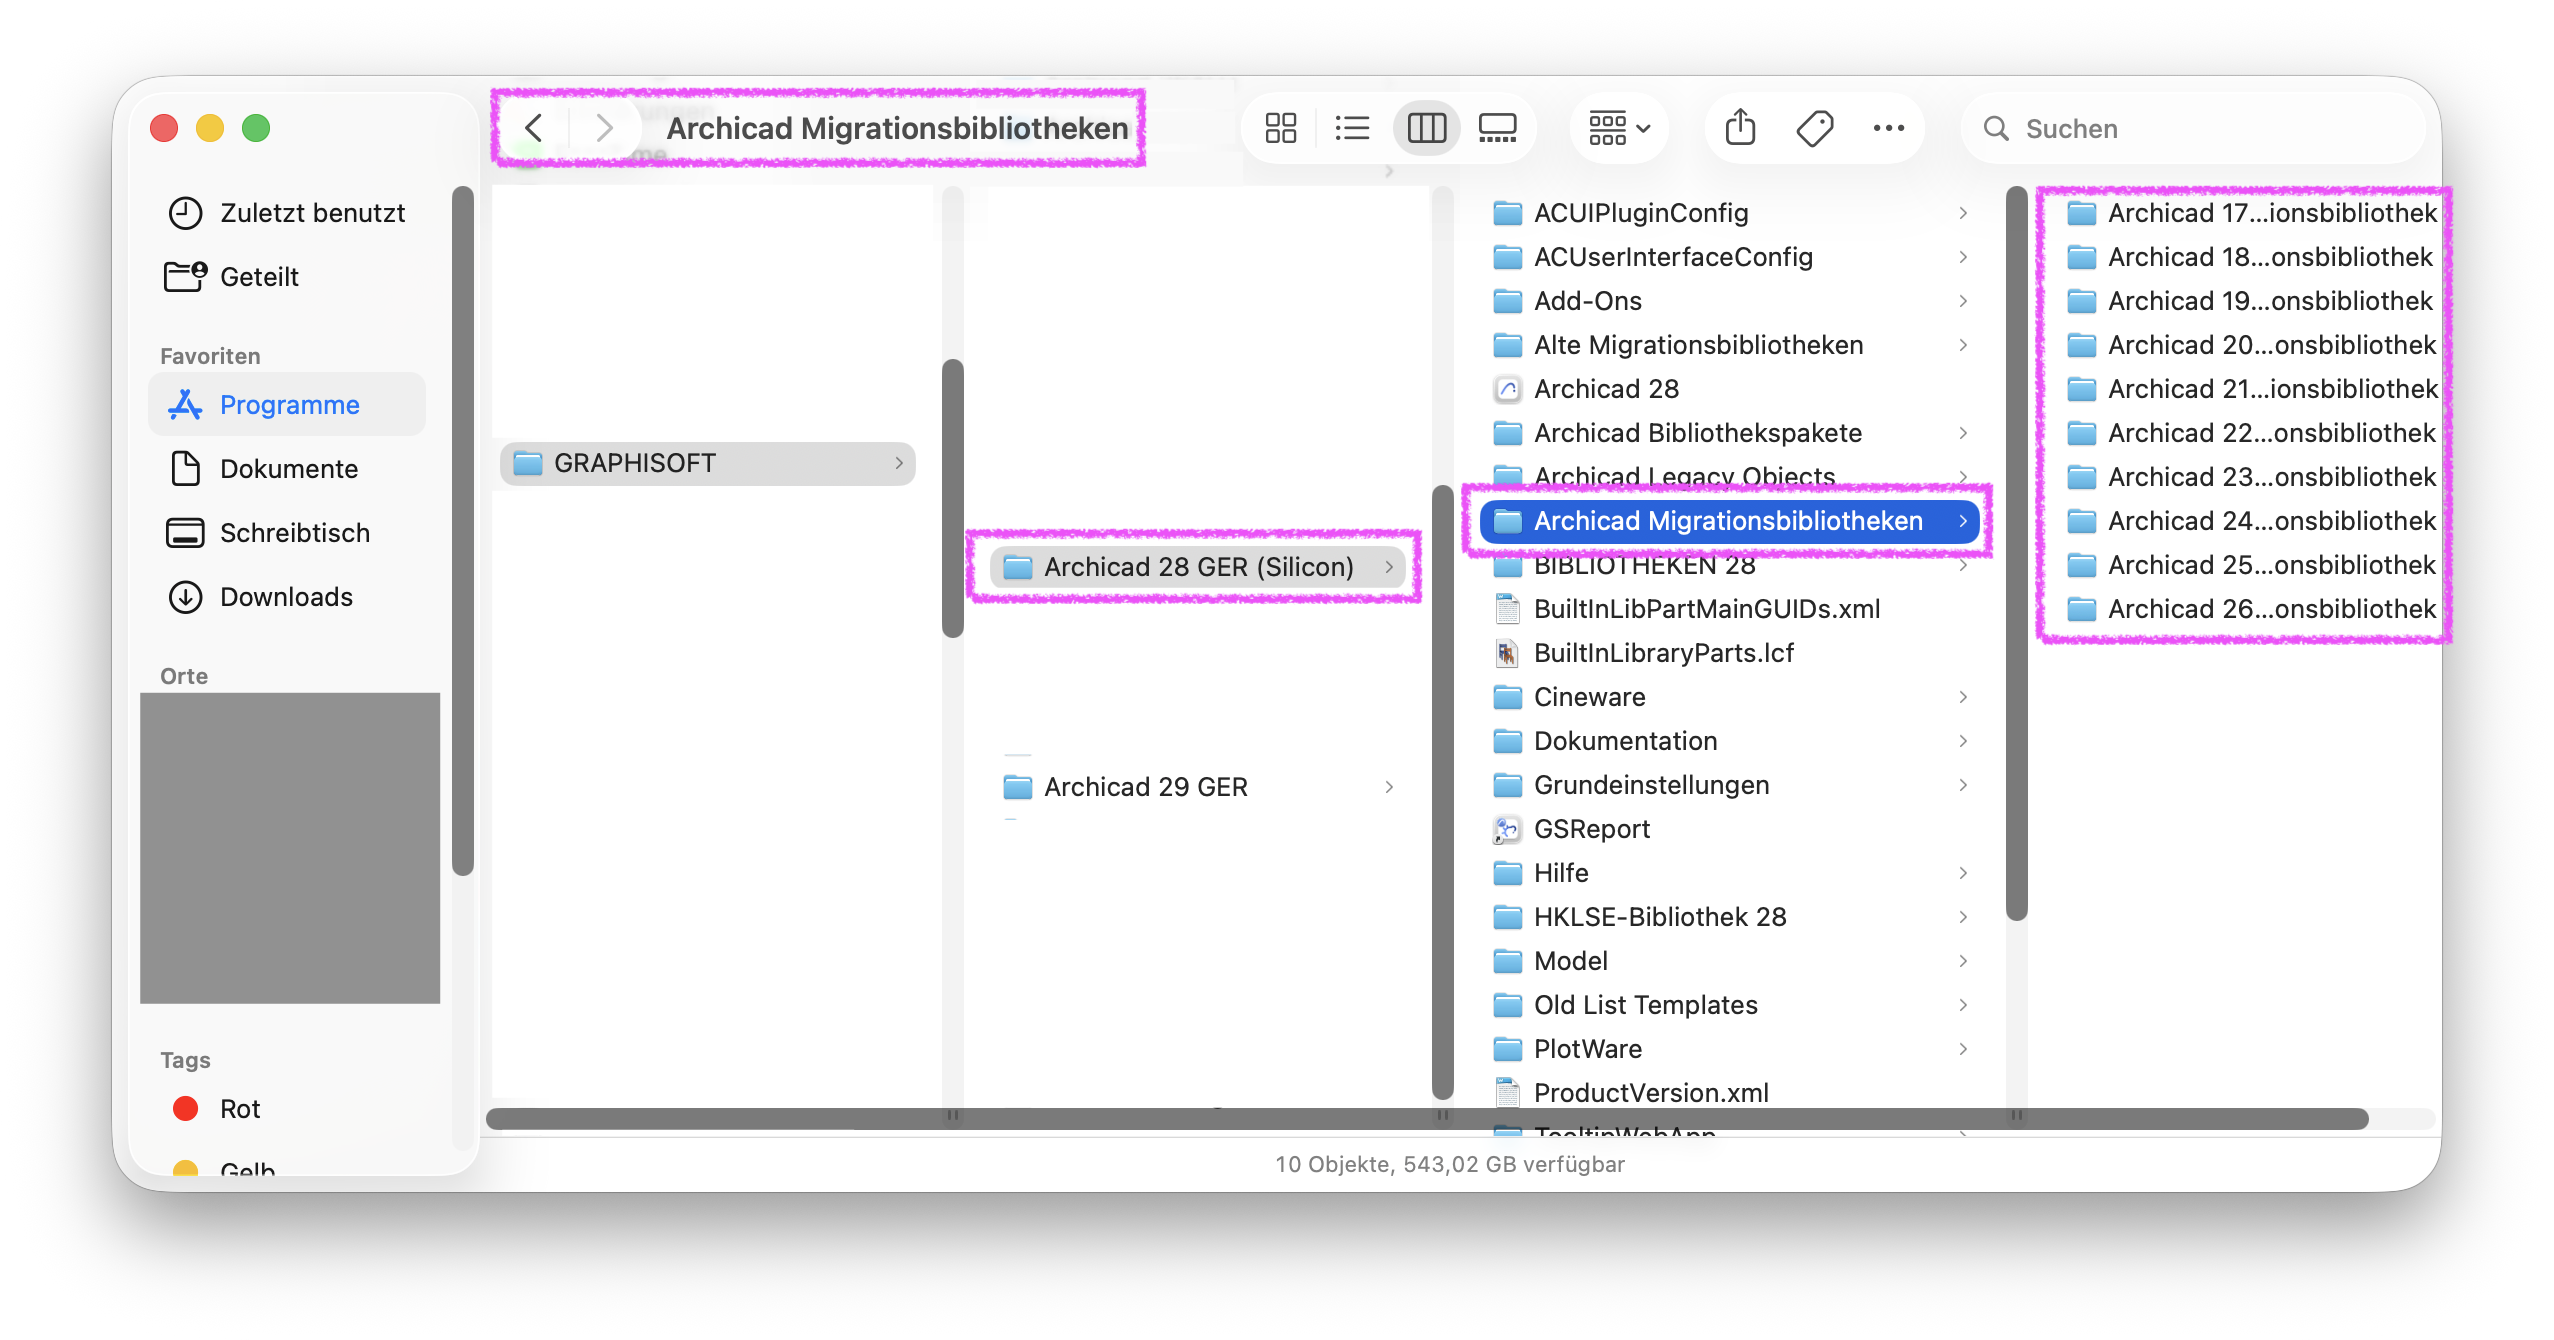
Task: Select Old List Templates folder
Action: tap(1730, 1005)
